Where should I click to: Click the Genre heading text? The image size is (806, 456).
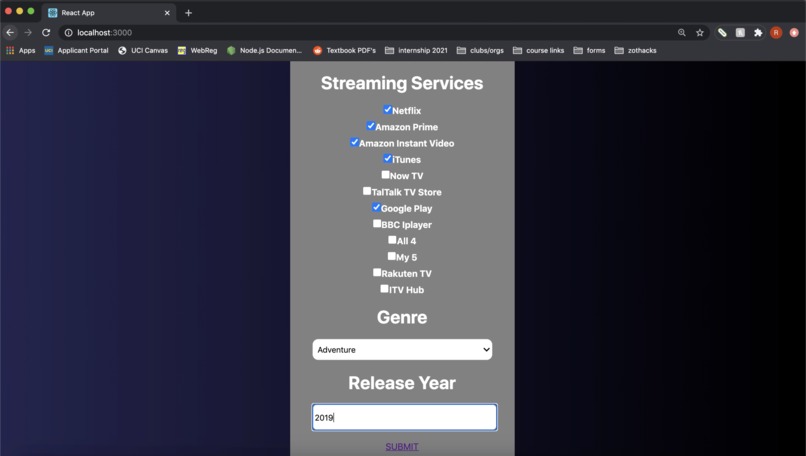pos(402,317)
